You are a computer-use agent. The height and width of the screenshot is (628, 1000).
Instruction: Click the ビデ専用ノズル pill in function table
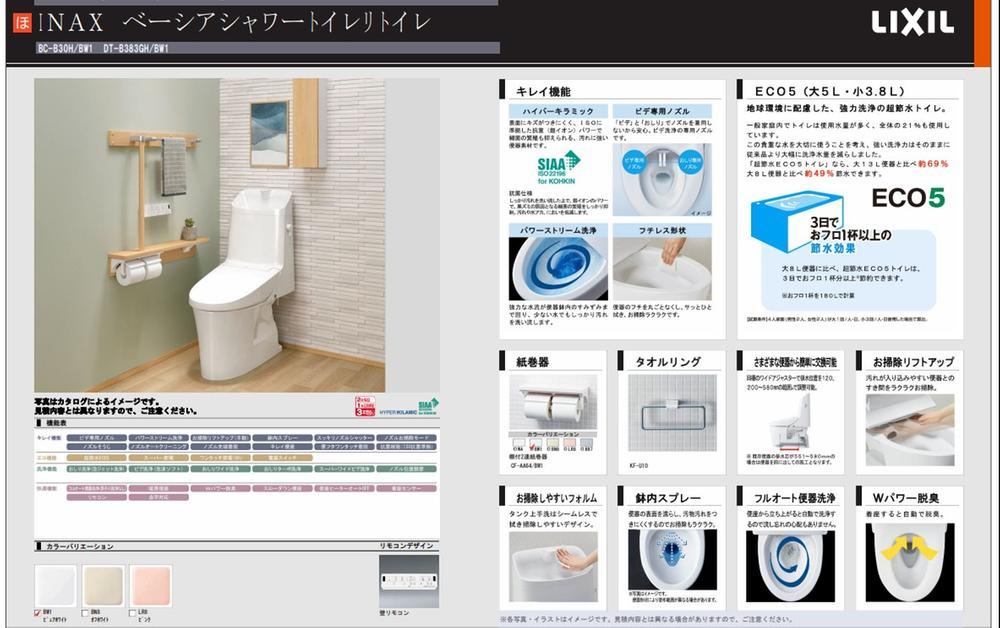tap(96, 438)
